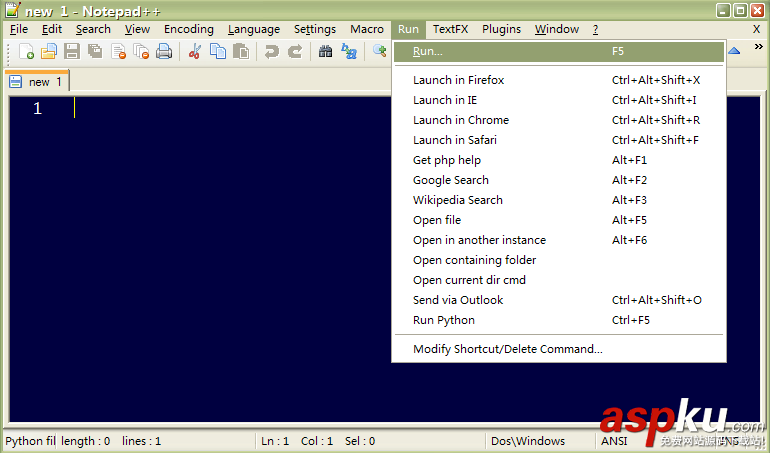Close document with menu bar X
The height and width of the screenshot is (453, 770).
point(756,29)
